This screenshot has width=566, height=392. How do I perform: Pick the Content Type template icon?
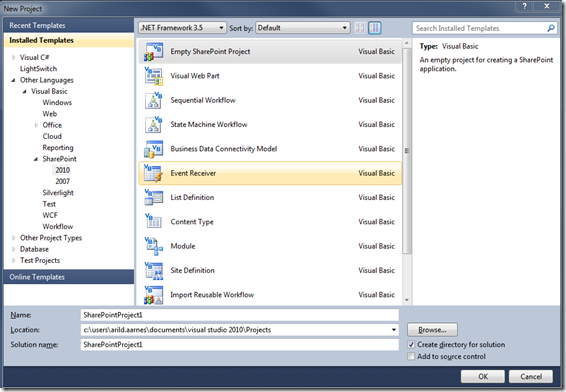(153, 222)
